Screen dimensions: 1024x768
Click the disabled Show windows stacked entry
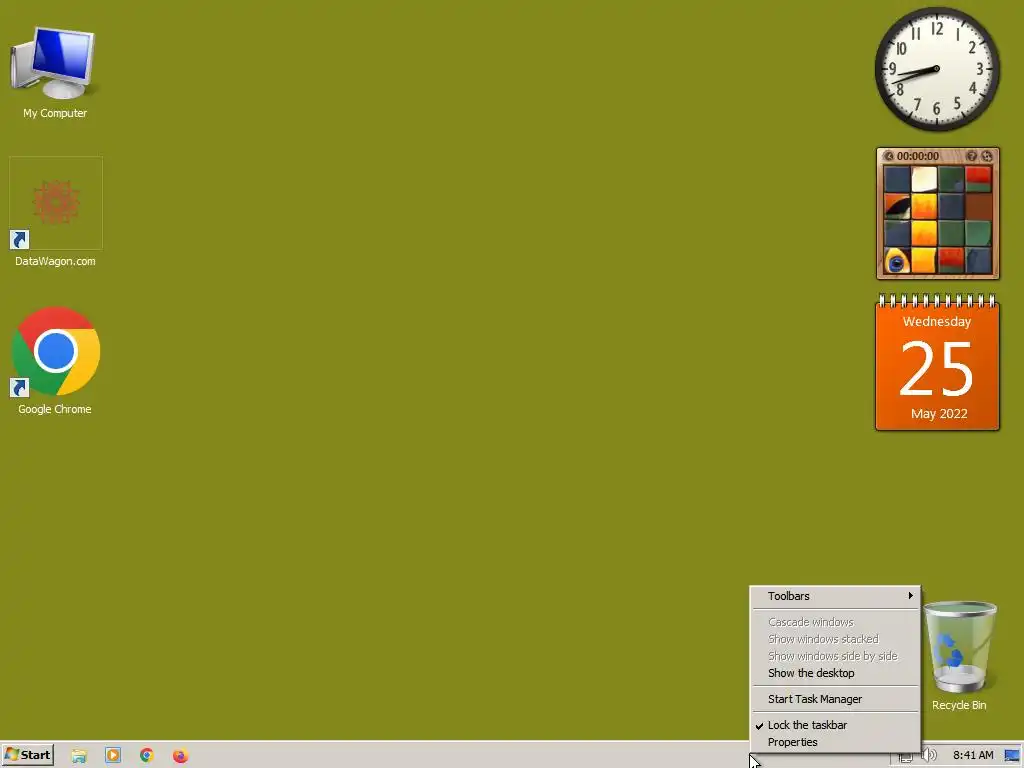pyautogui.click(x=835, y=639)
